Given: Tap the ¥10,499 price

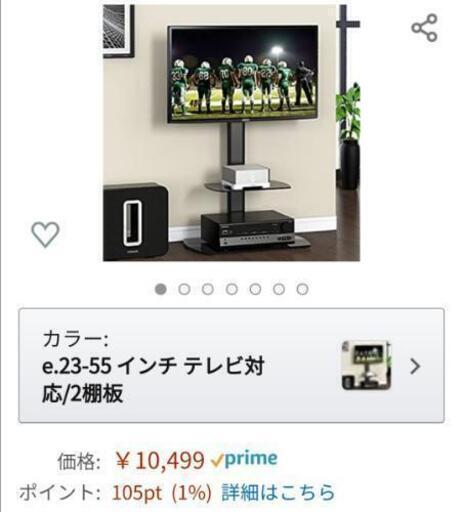Looking at the screenshot, I should click(160, 461).
